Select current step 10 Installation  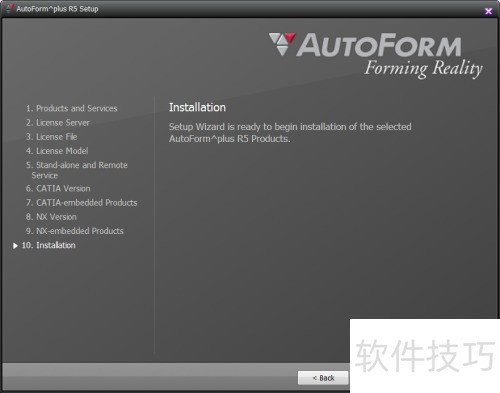pyautogui.click(x=49, y=245)
